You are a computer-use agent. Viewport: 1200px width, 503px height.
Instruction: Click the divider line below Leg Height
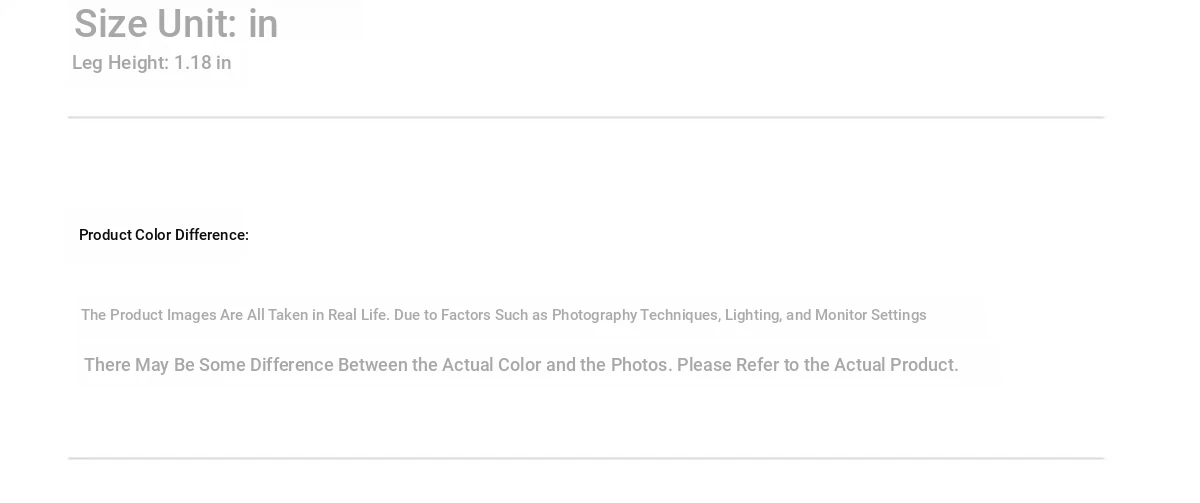coord(586,117)
